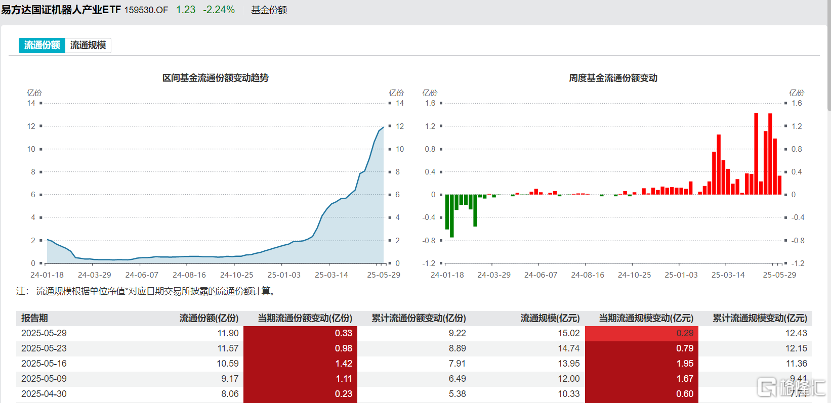Click the 12.43 cumulative scale change cell

point(798,333)
